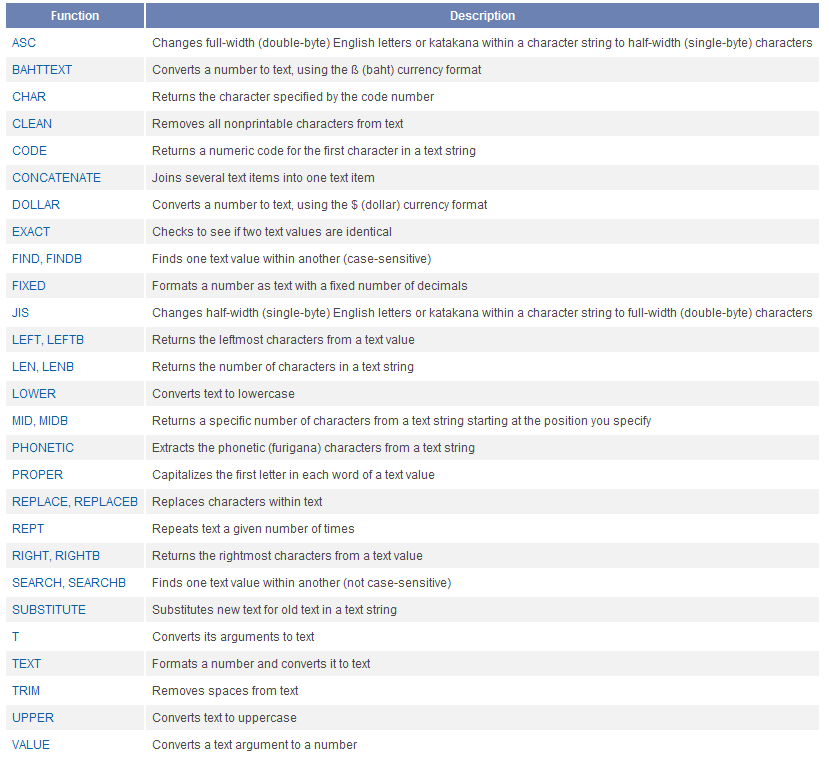Click 'Removes spaces from text' description
The image size is (829, 764).
point(225,690)
